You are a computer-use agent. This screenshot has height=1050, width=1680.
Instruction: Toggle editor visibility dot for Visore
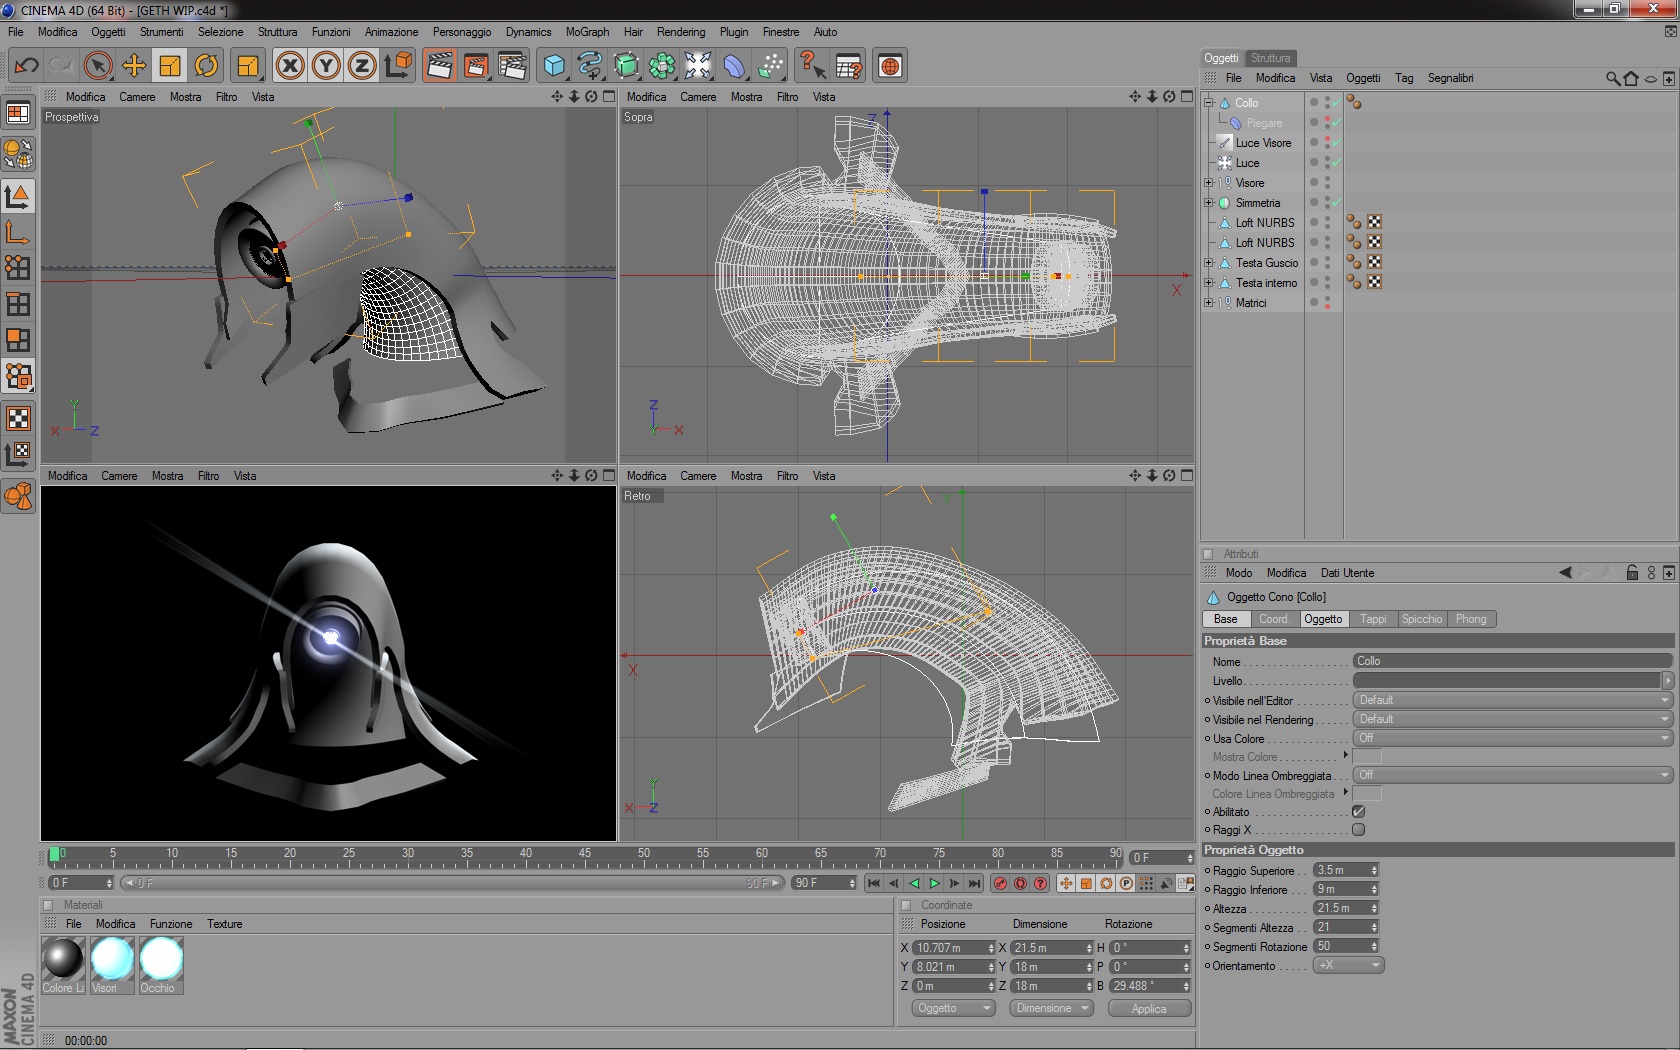point(1327,180)
